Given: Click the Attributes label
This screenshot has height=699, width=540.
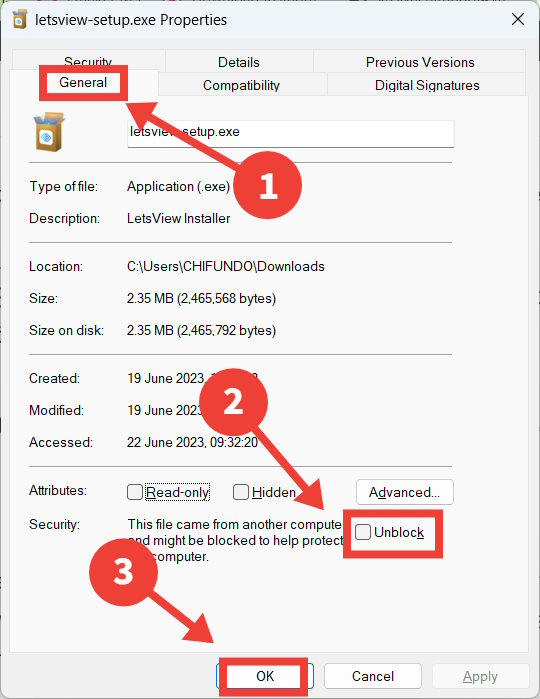Looking at the screenshot, I should [x=58, y=490].
